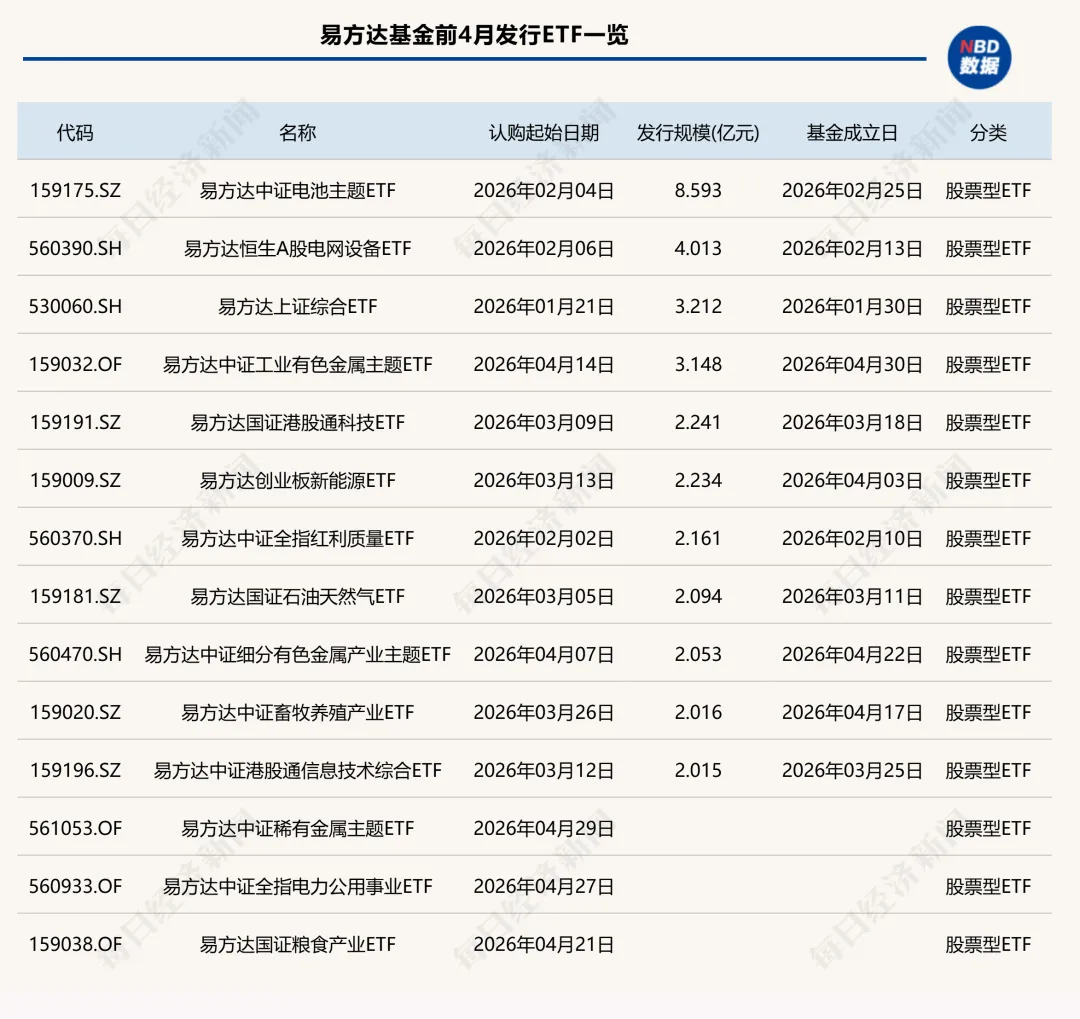Click fund code 159191.SZ

click(x=75, y=422)
